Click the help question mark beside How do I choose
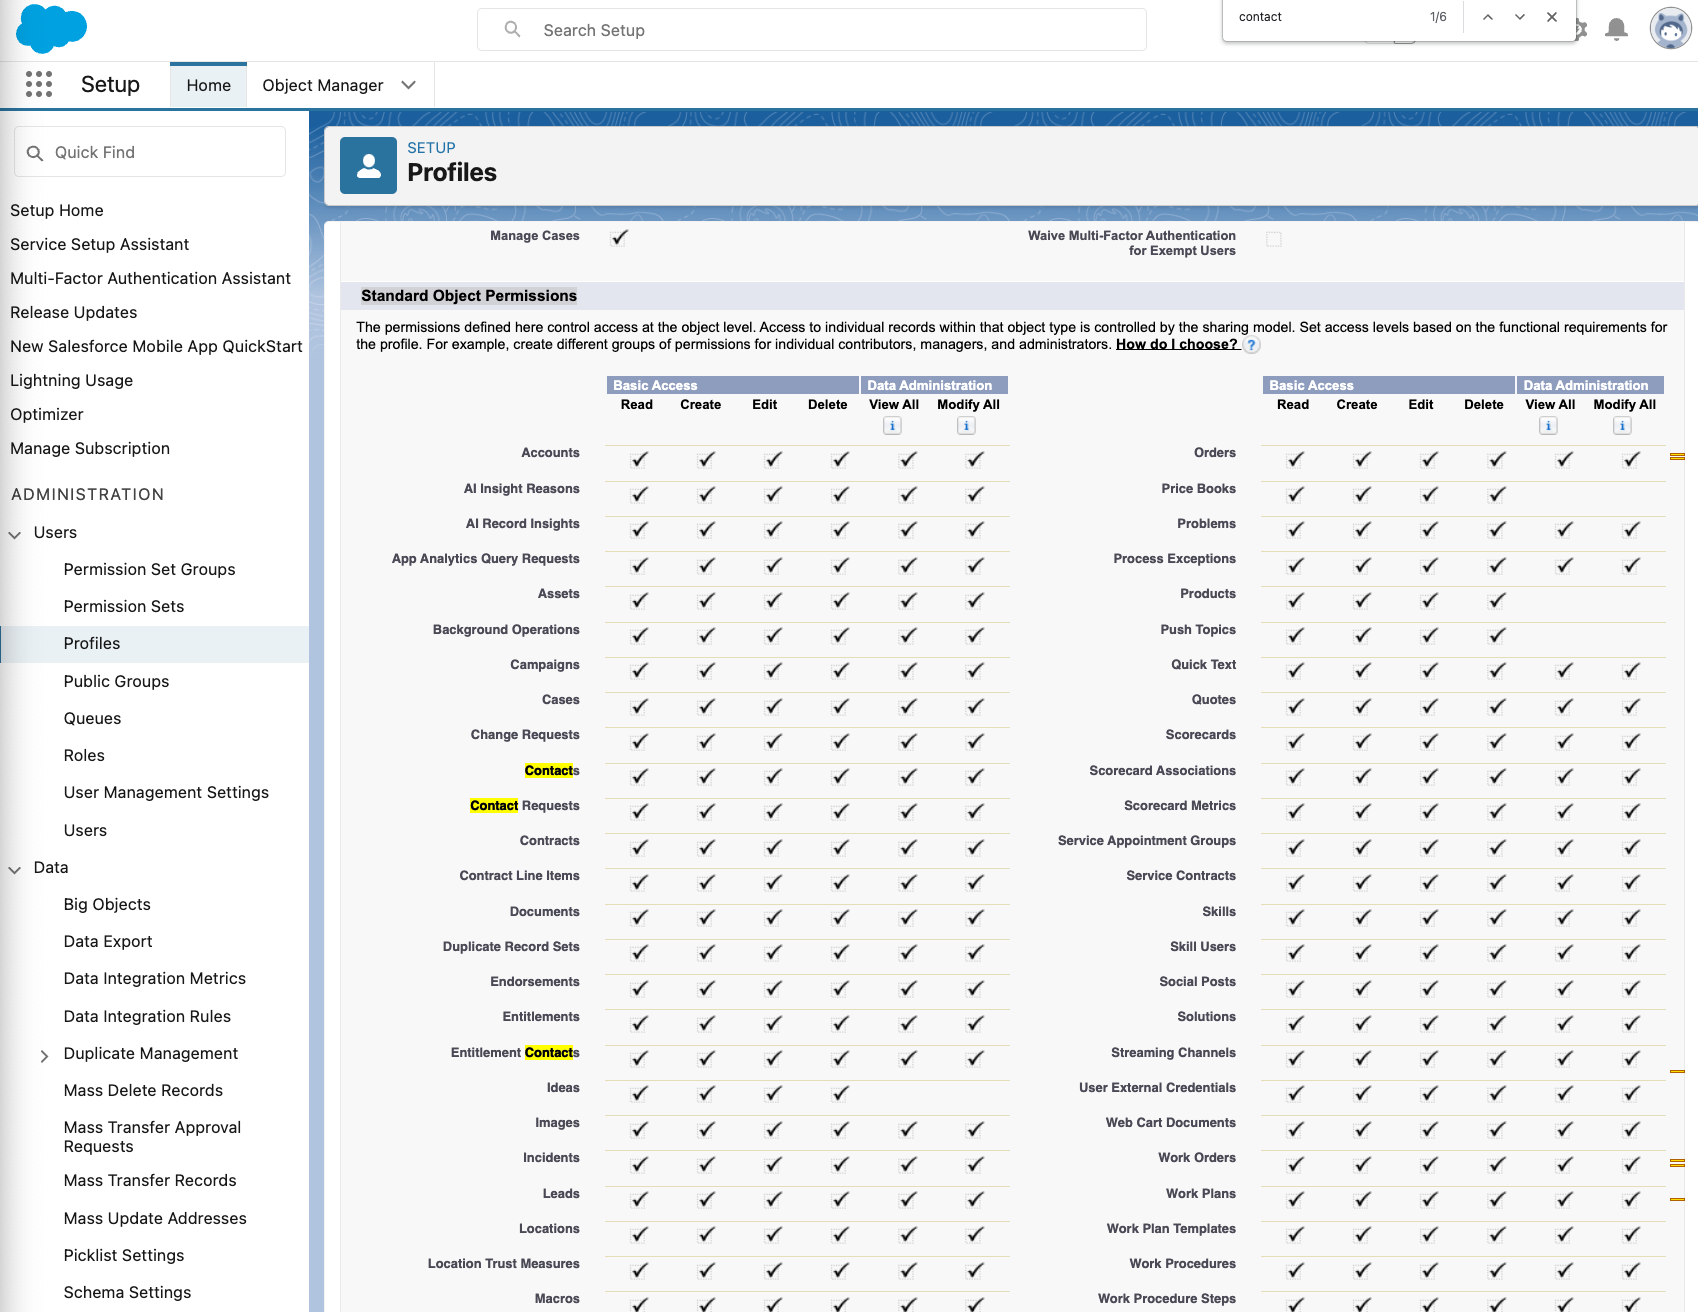 click(1251, 345)
